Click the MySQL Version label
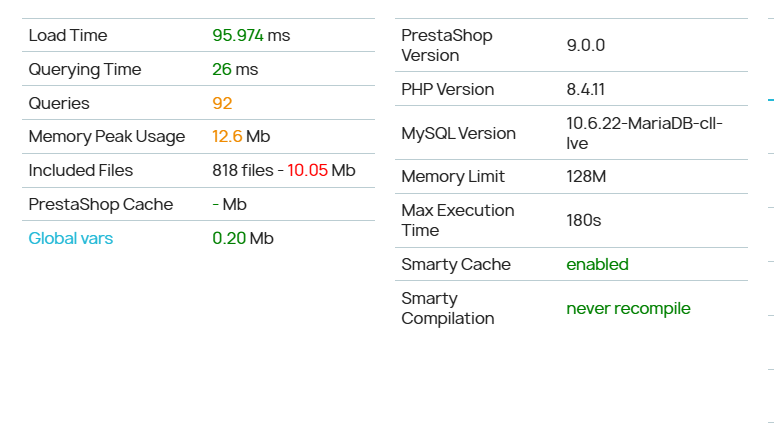Screen dimensions: 774x429 pos(458,133)
